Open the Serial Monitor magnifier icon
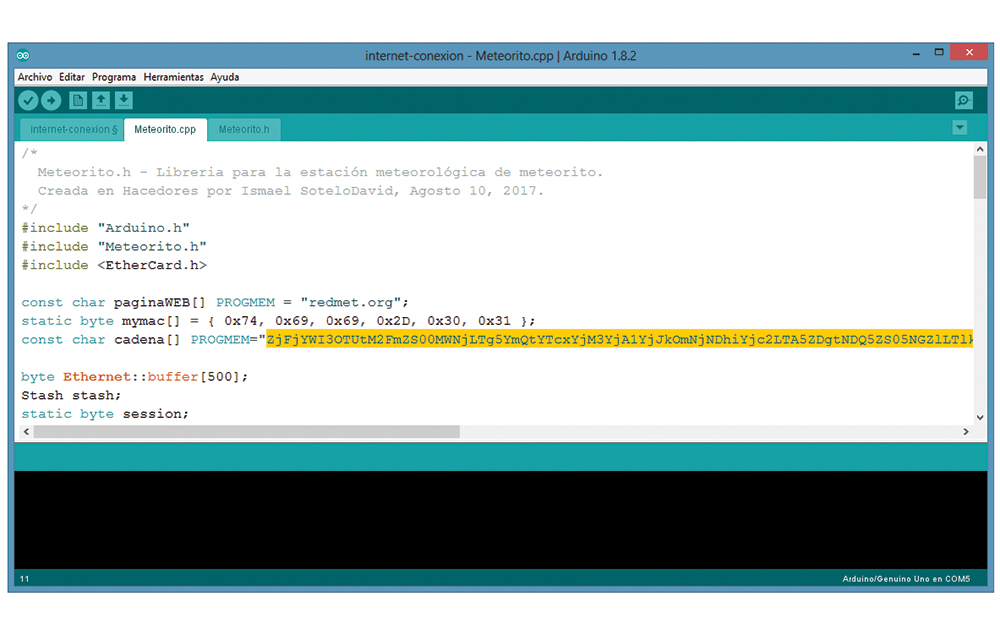This screenshot has width=1000, height=636. [963, 100]
